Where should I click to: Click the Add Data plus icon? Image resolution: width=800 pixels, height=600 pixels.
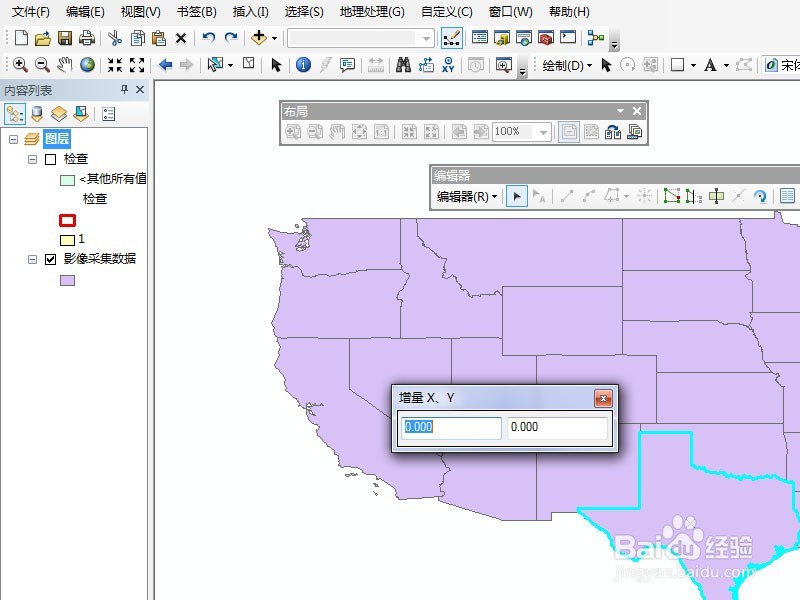(259, 38)
